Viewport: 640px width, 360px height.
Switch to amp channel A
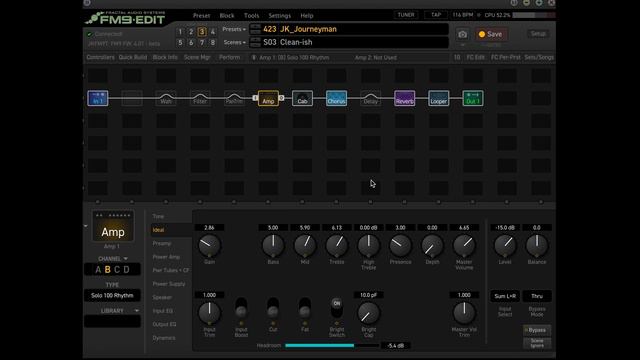tap(98, 269)
